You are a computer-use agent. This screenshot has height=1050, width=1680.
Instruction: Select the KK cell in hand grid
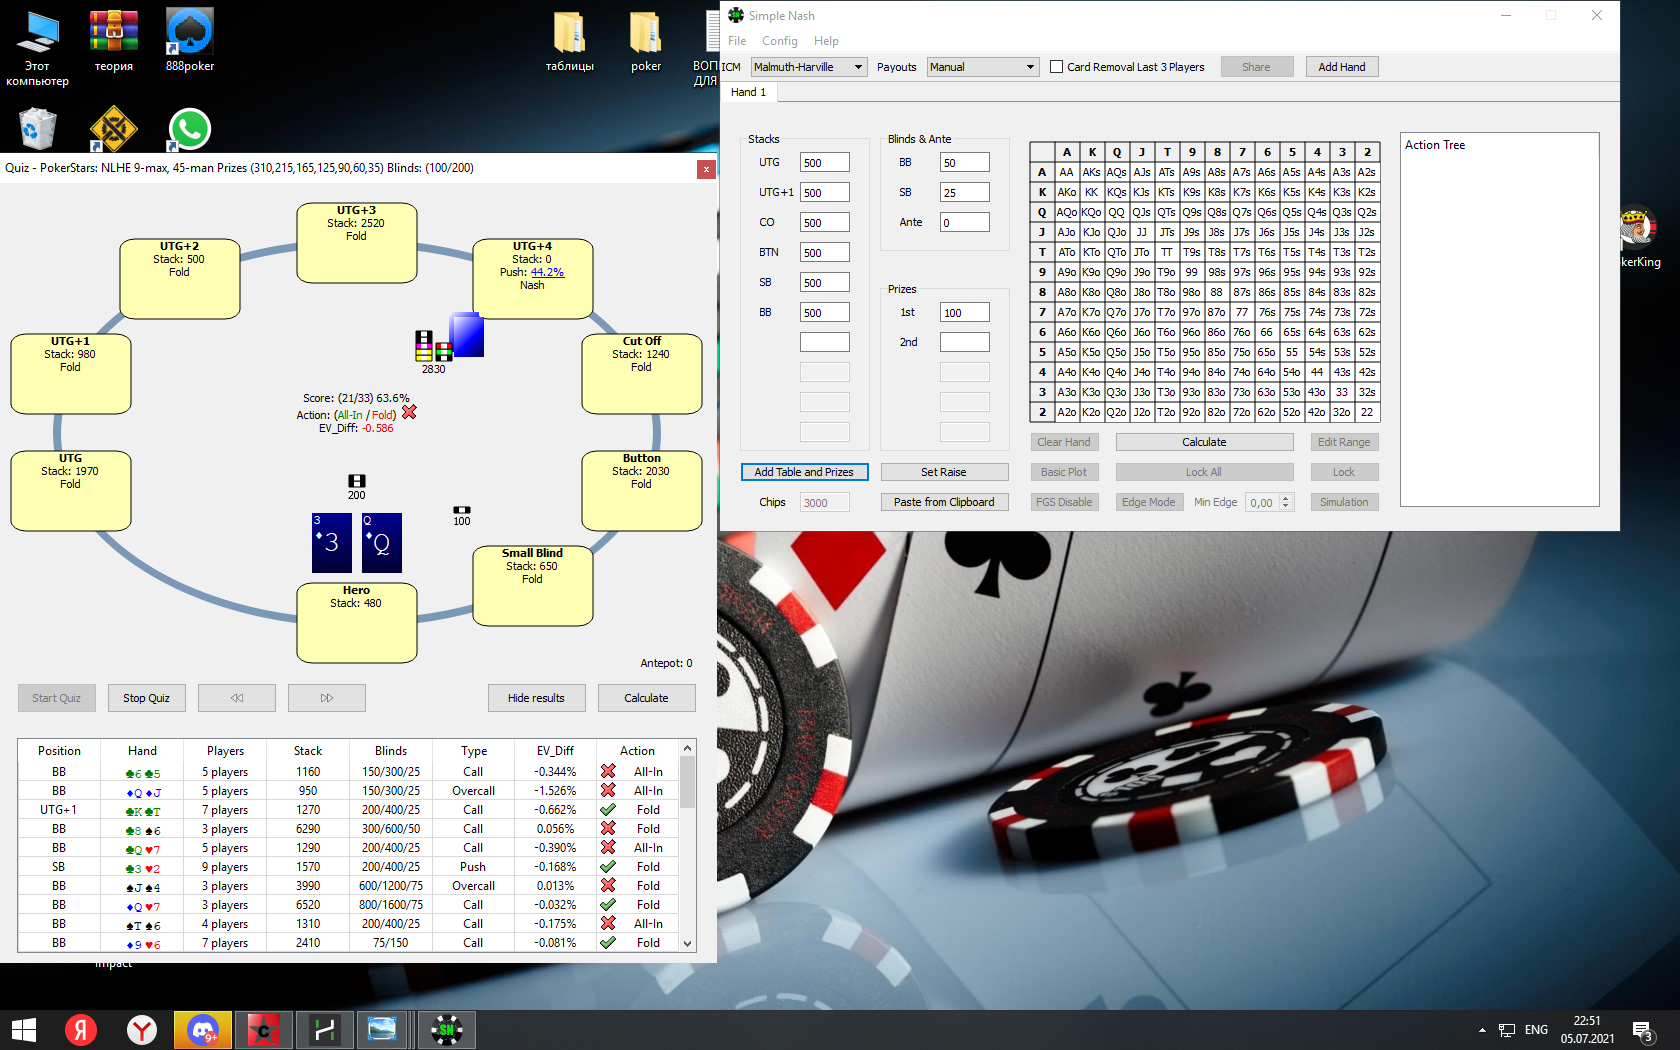coord(1092,192)
